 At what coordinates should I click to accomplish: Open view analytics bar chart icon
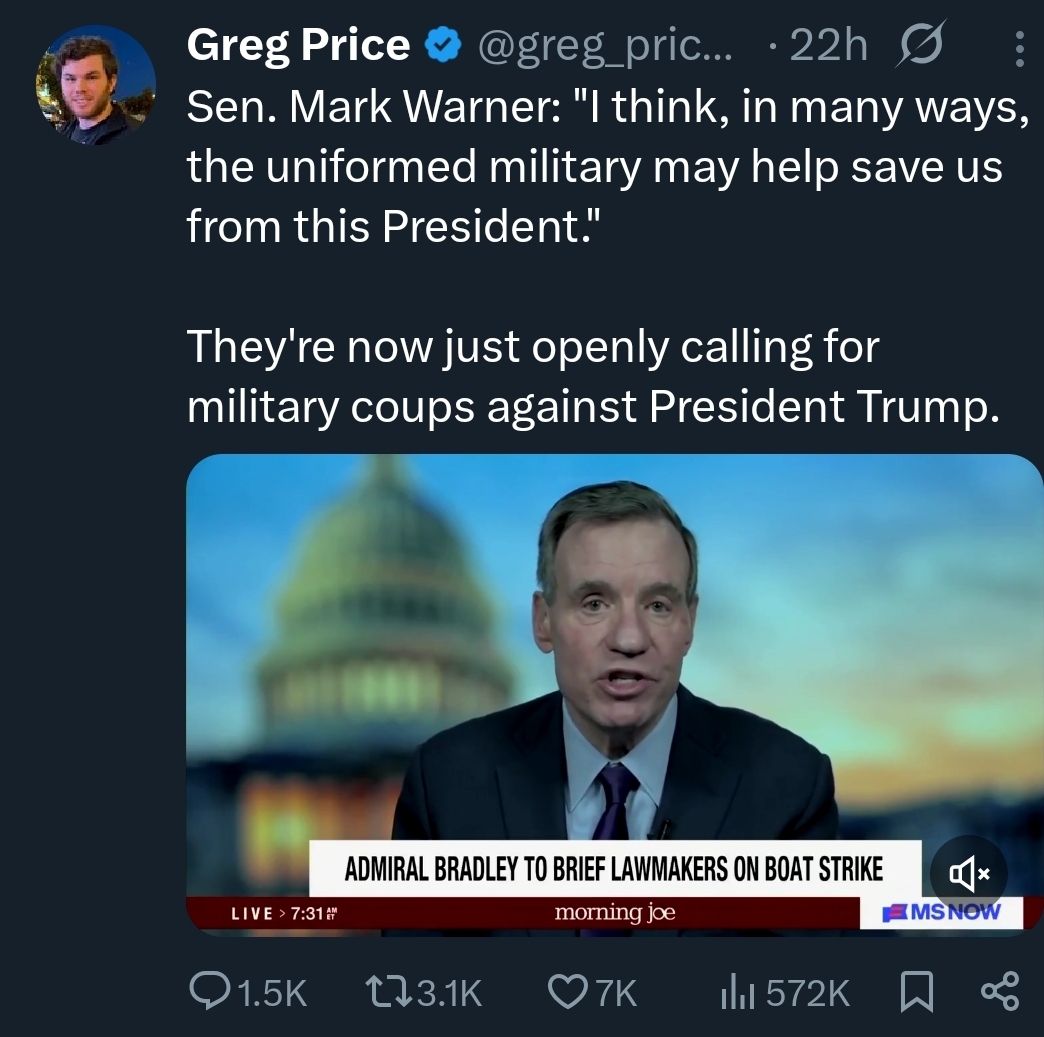[x=737, y=991]
